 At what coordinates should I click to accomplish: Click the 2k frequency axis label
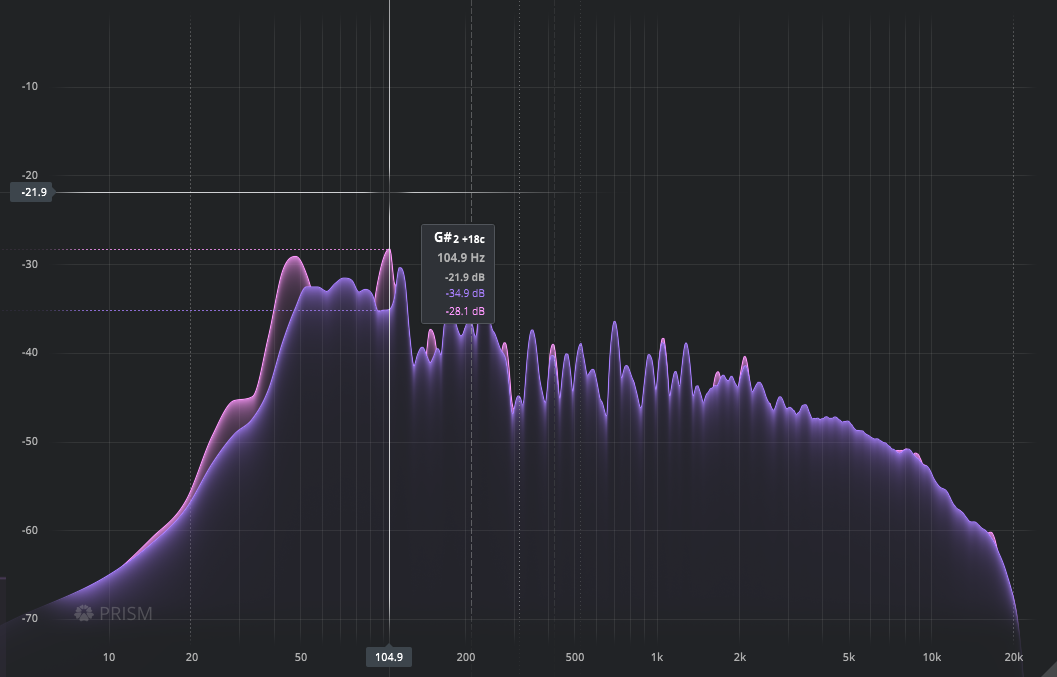739,657
